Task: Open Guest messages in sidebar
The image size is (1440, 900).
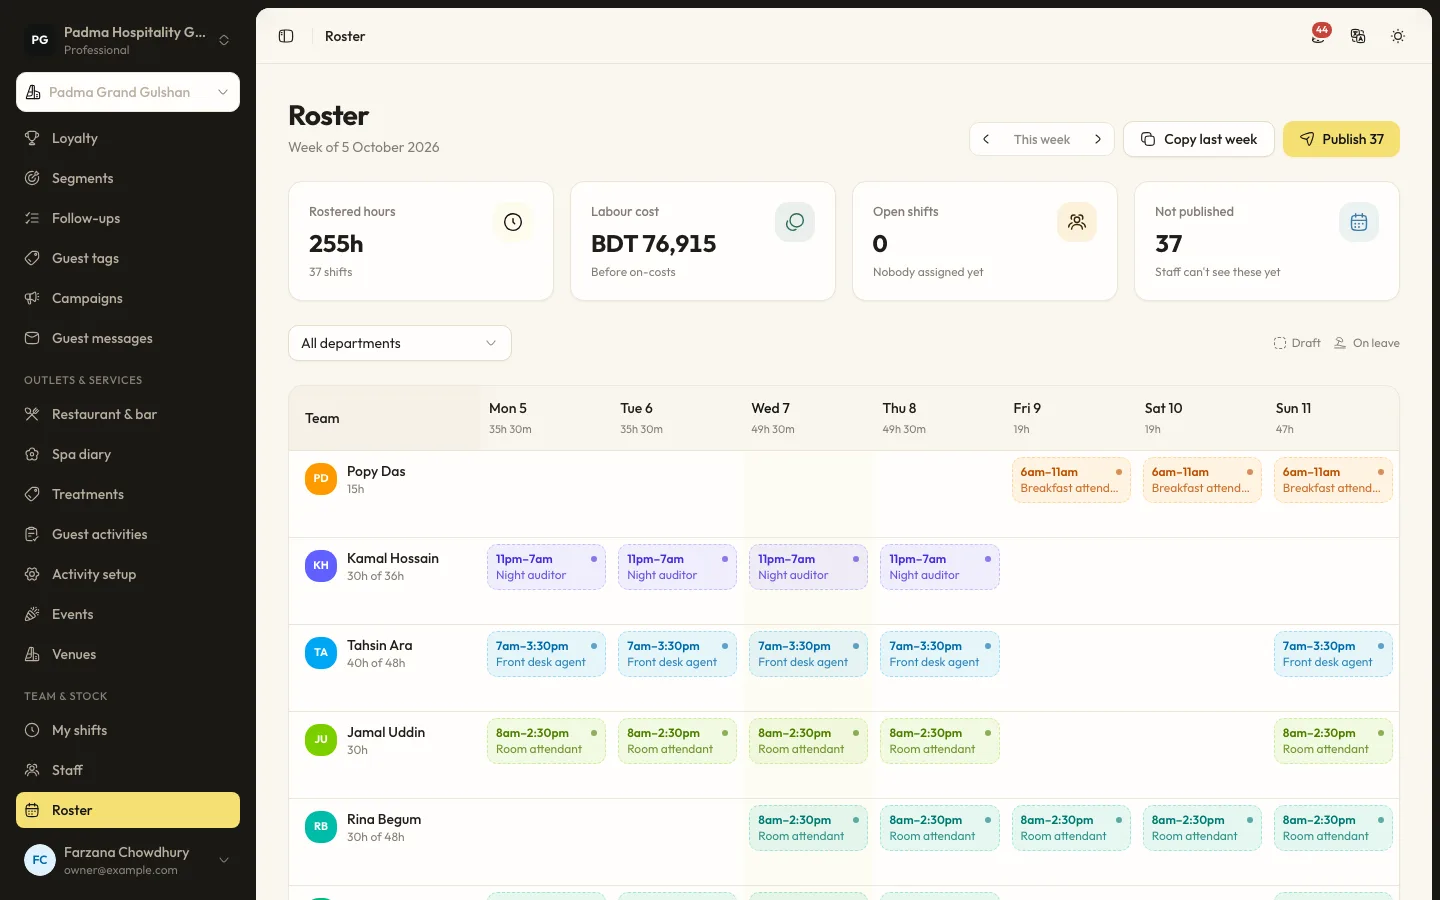Action: point(128,338)
